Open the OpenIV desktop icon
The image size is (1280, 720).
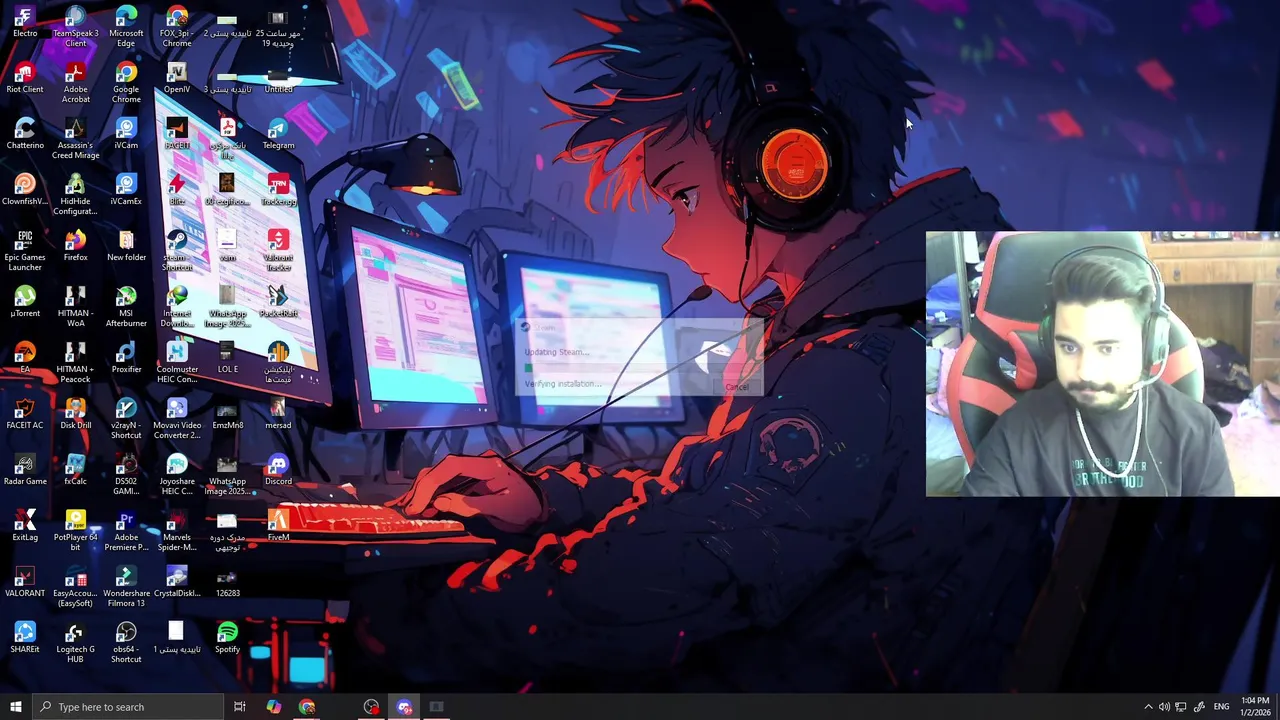177,78
